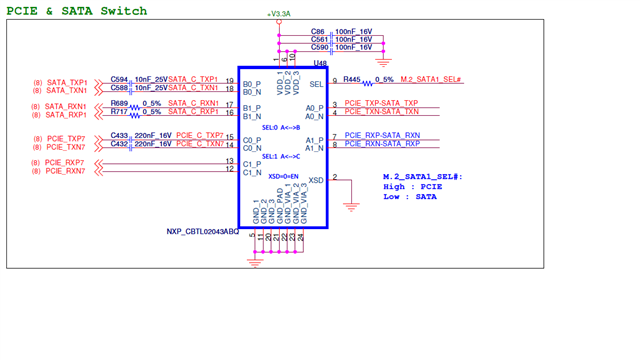Select the XSD pin name on U48

pos(316,180)
